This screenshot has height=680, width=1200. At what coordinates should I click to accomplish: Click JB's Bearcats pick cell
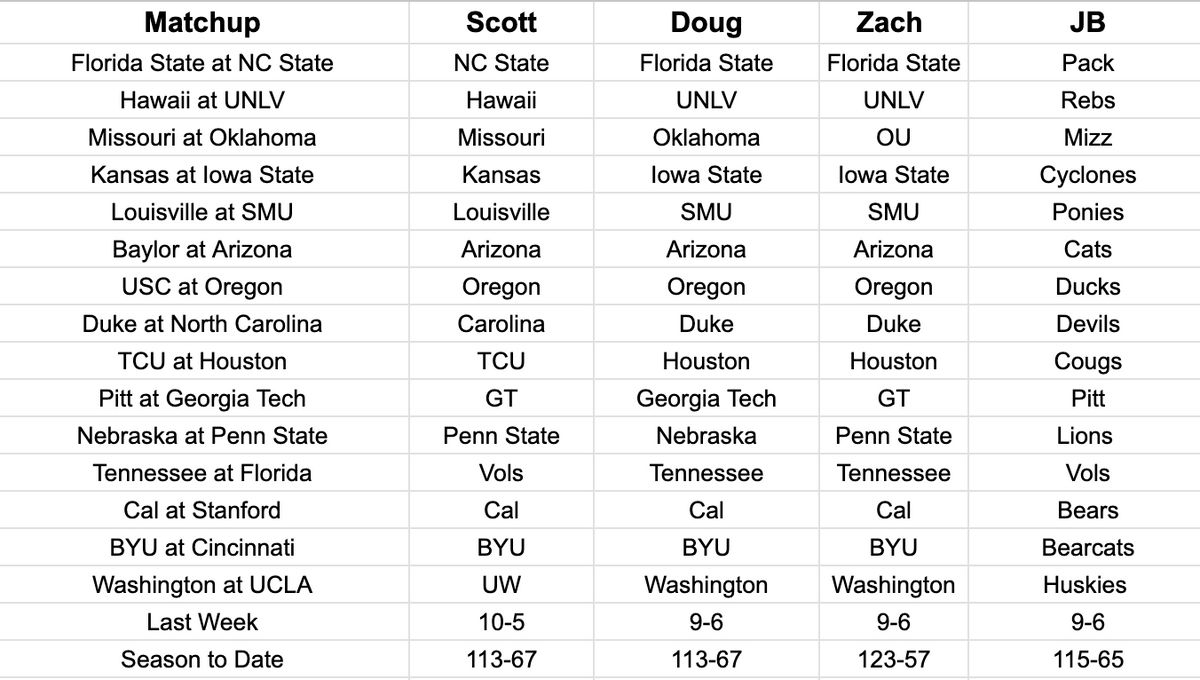[x=1087, y=548]
